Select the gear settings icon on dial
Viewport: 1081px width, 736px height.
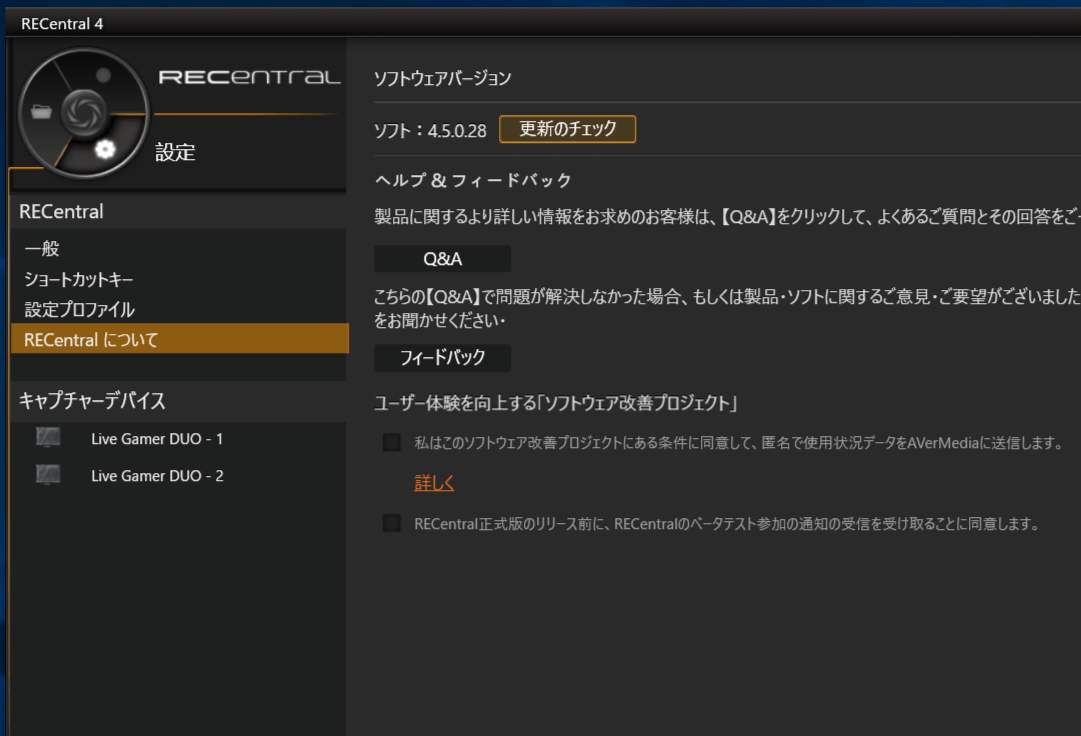click(105, 149)
